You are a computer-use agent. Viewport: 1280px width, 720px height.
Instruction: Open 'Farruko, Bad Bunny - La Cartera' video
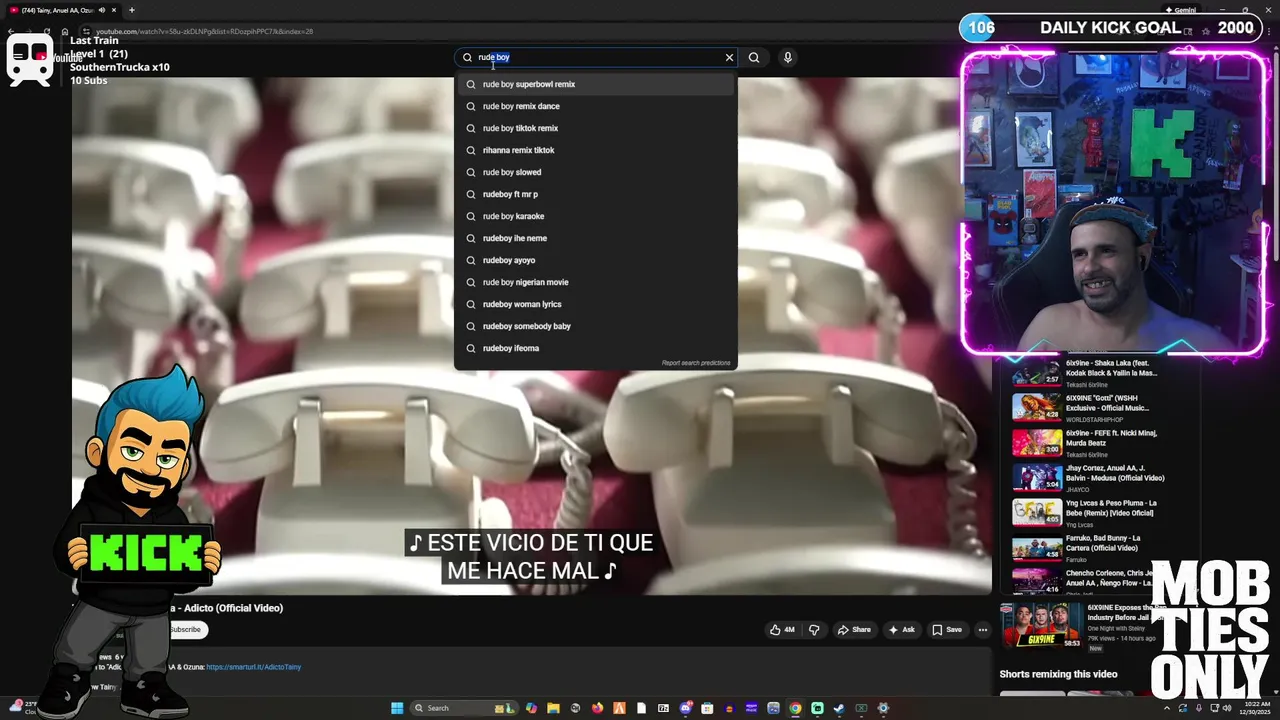1088,548
